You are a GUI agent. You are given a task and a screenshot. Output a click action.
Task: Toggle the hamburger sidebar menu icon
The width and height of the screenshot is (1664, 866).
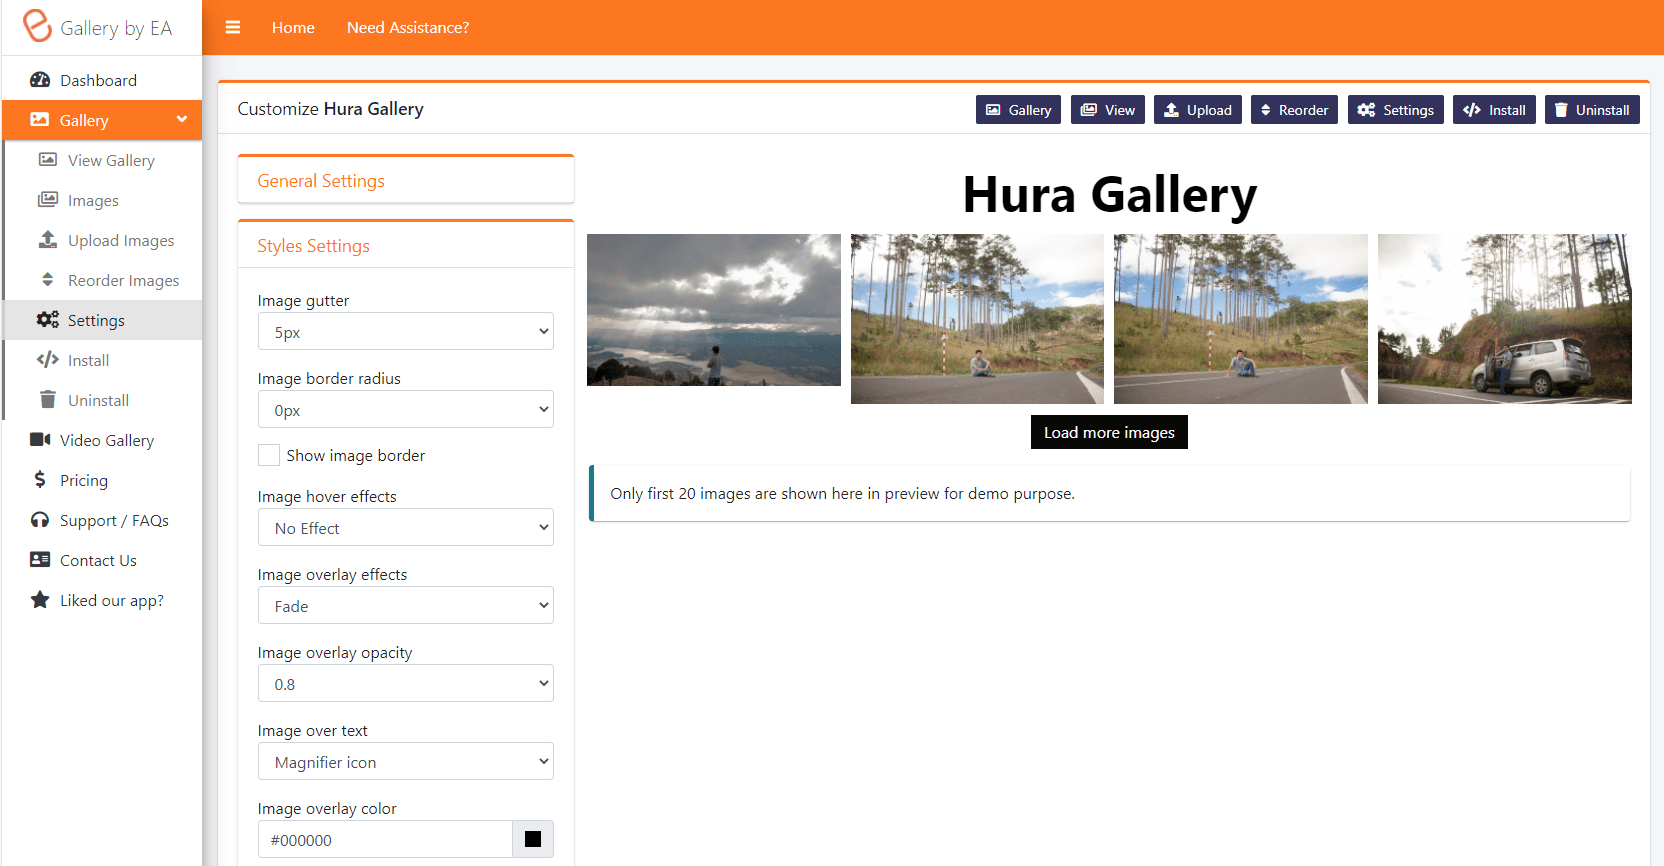pos(233,27)
